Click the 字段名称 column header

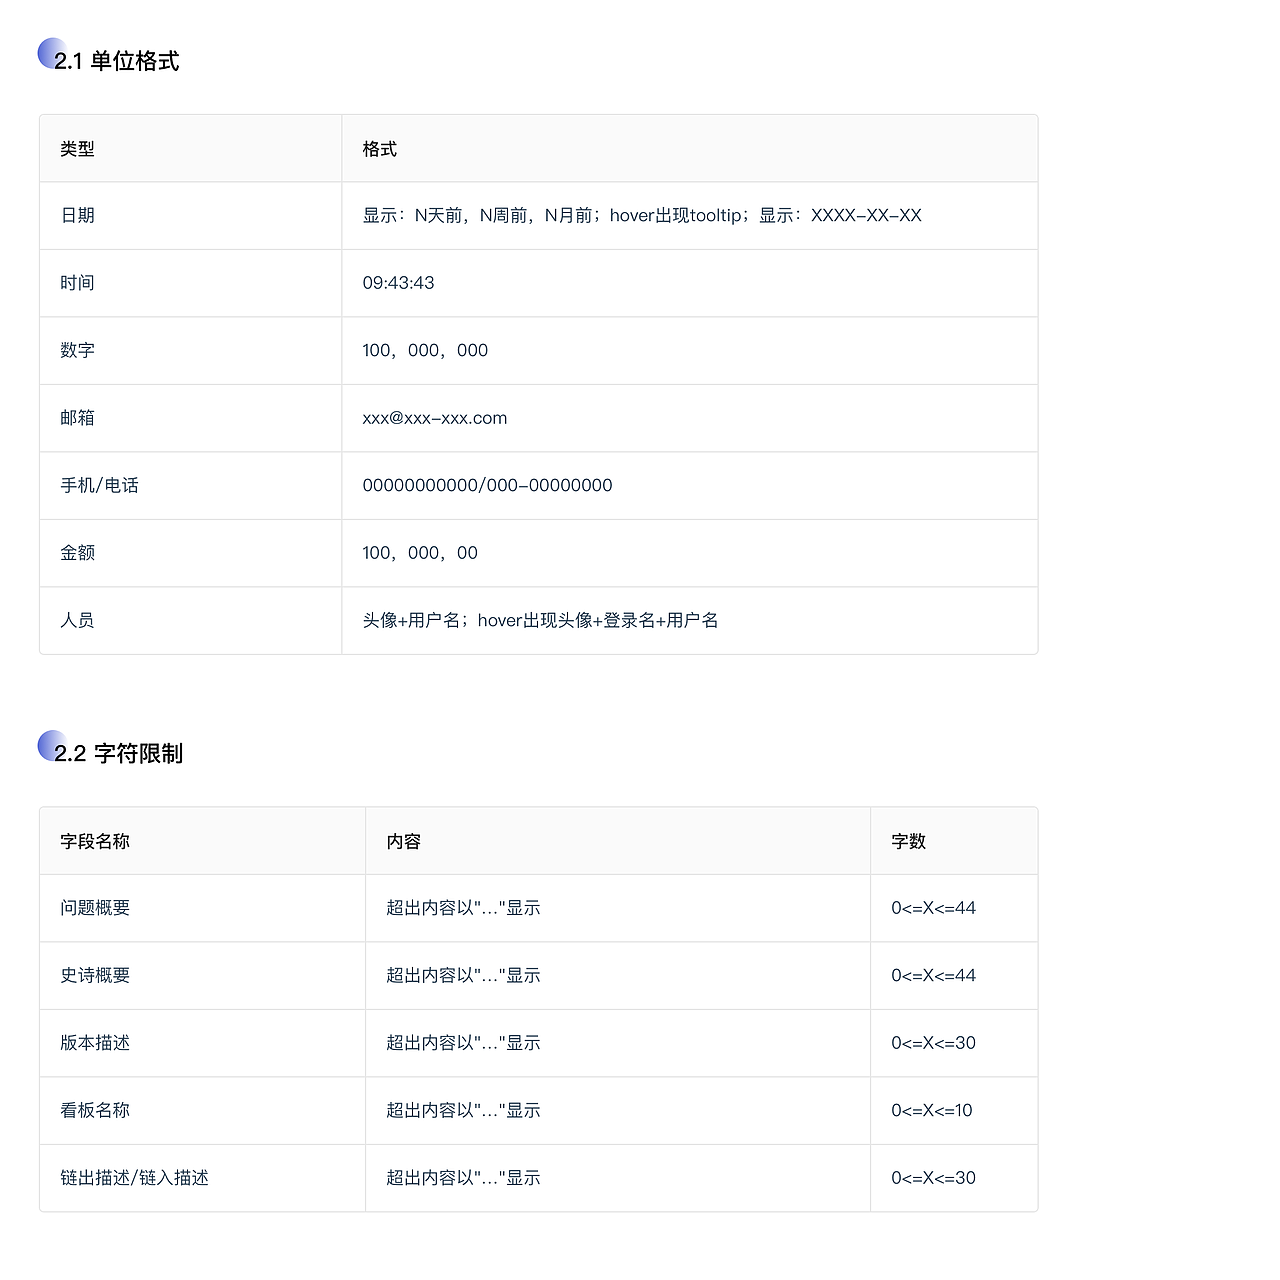click(x=90, y=841)
